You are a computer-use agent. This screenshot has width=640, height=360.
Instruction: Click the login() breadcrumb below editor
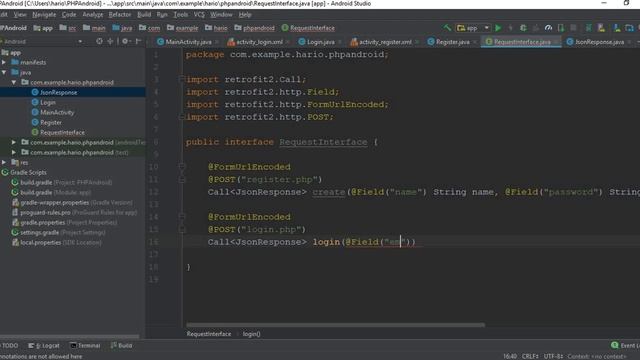[251, 334]
